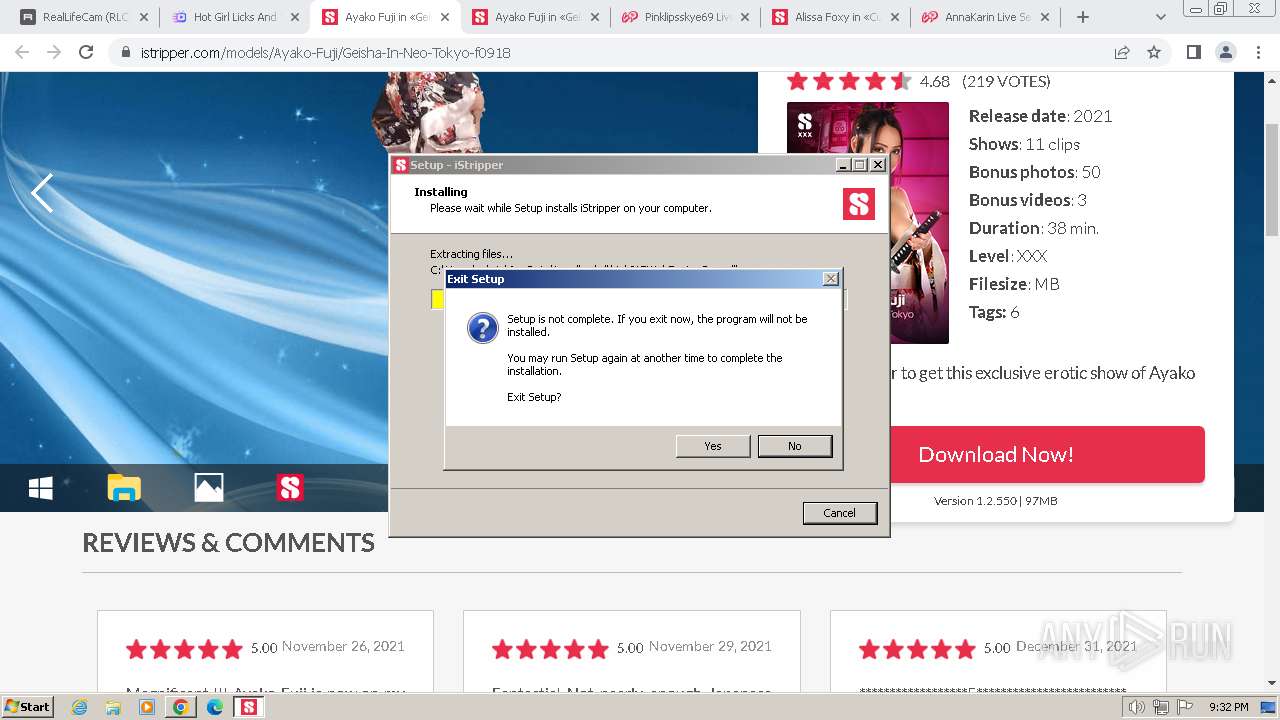Share this page icon in address bar

coord(1122,52)
